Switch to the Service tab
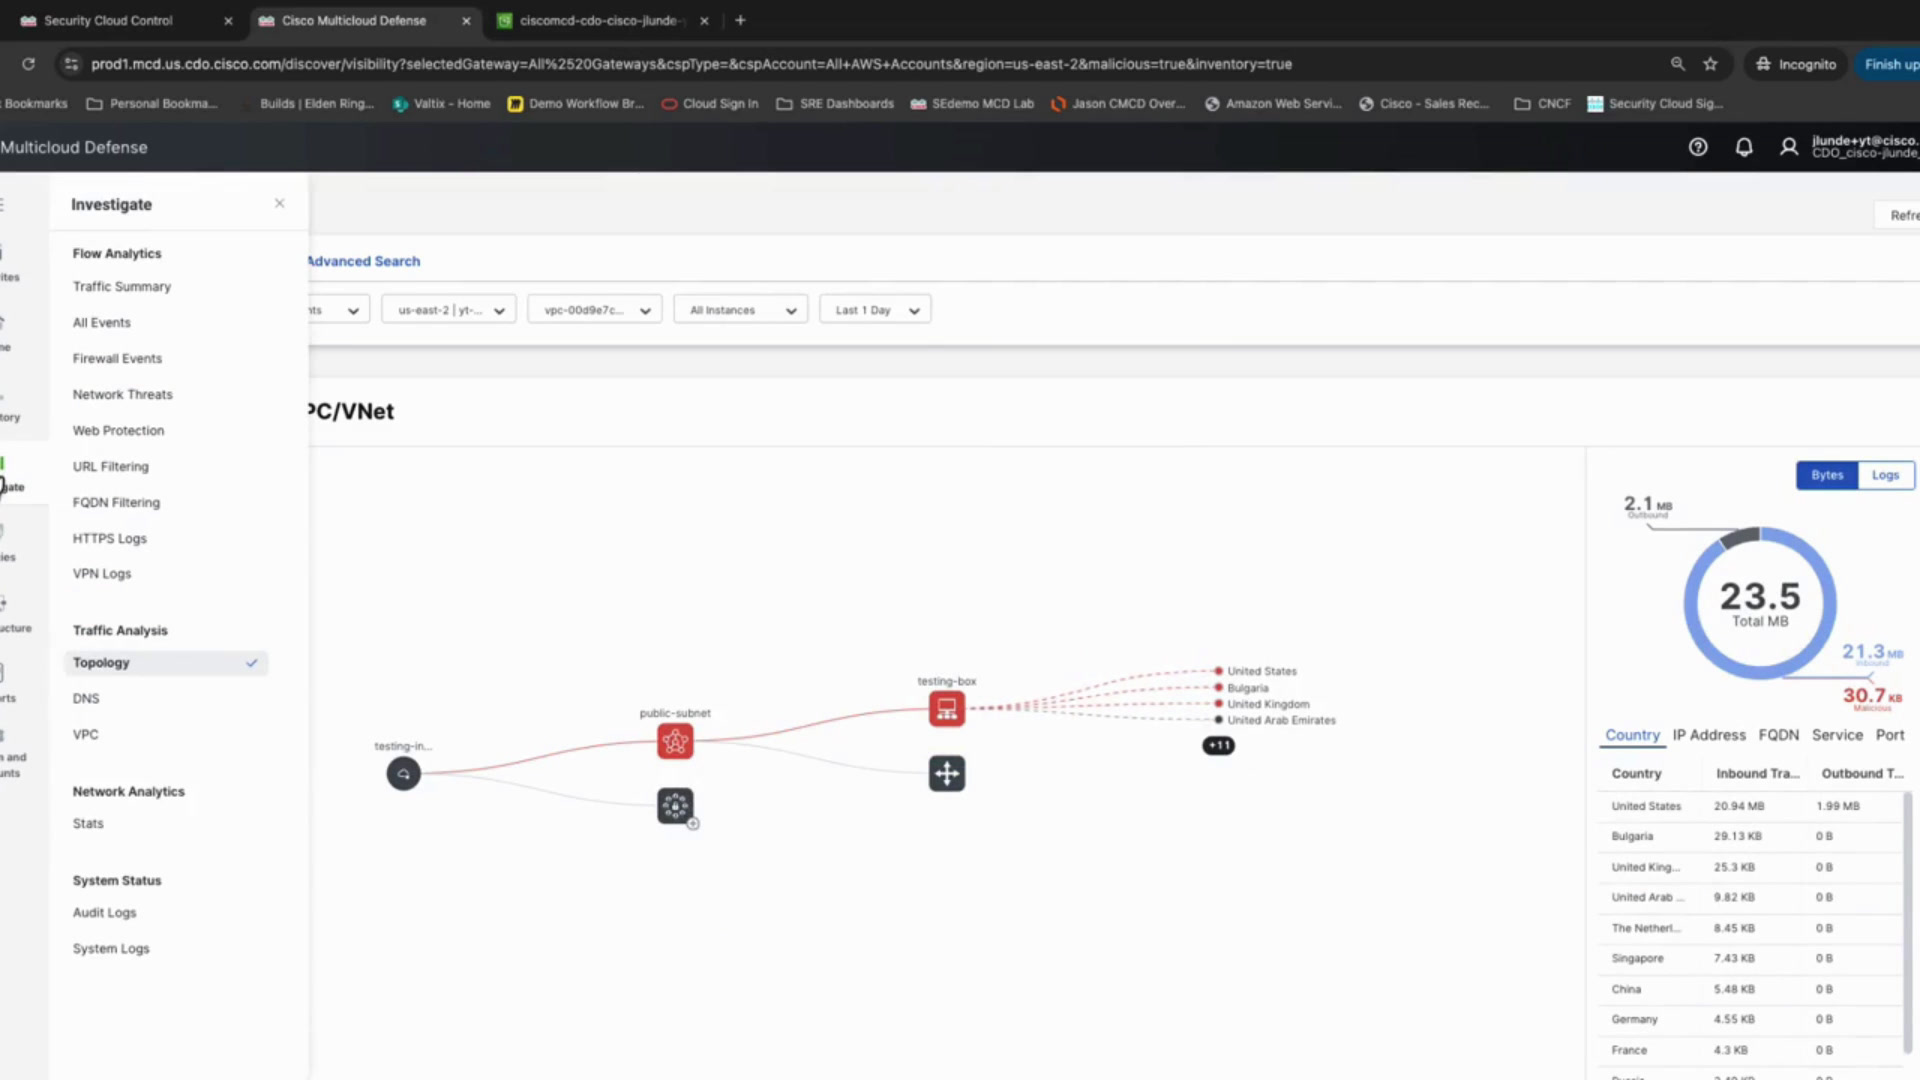This screenshot has height=1080, width=1920. (x=1837, y=735)
